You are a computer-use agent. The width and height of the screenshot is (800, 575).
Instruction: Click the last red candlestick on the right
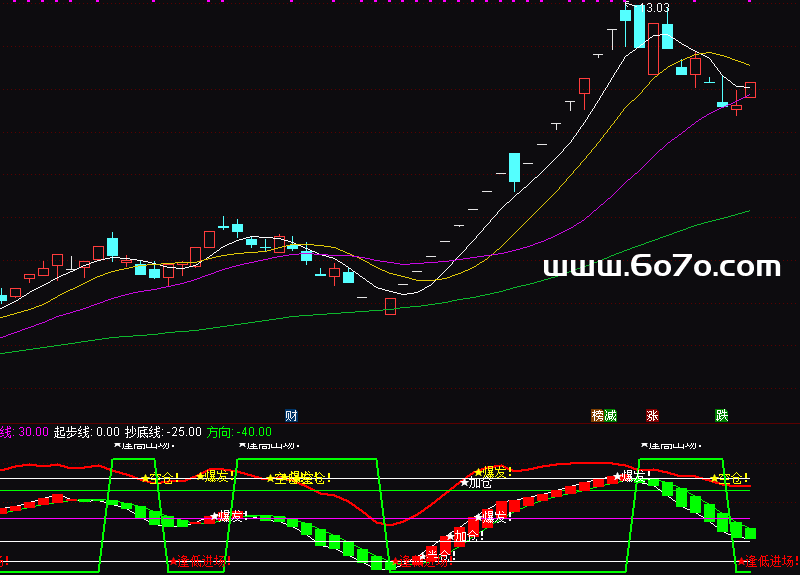pos(750,90)
